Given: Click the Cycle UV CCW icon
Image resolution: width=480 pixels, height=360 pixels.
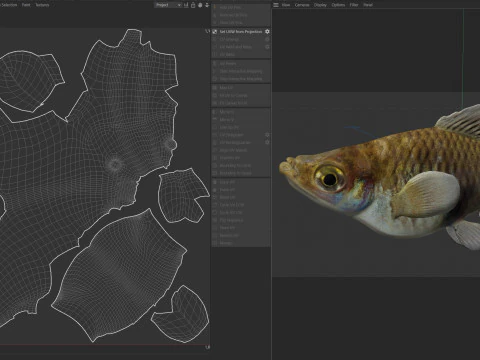Looking at the screenshot, I should 215,205.
